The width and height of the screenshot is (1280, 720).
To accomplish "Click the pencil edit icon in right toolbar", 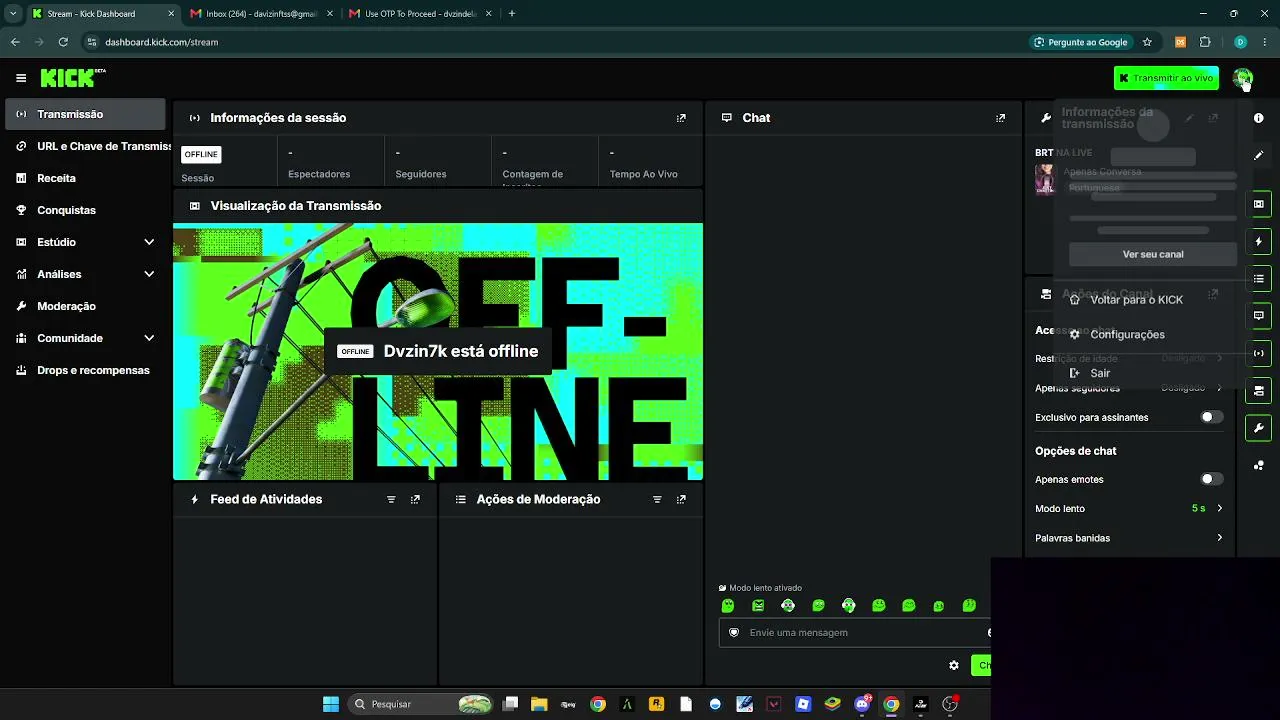I will 1258,155.
